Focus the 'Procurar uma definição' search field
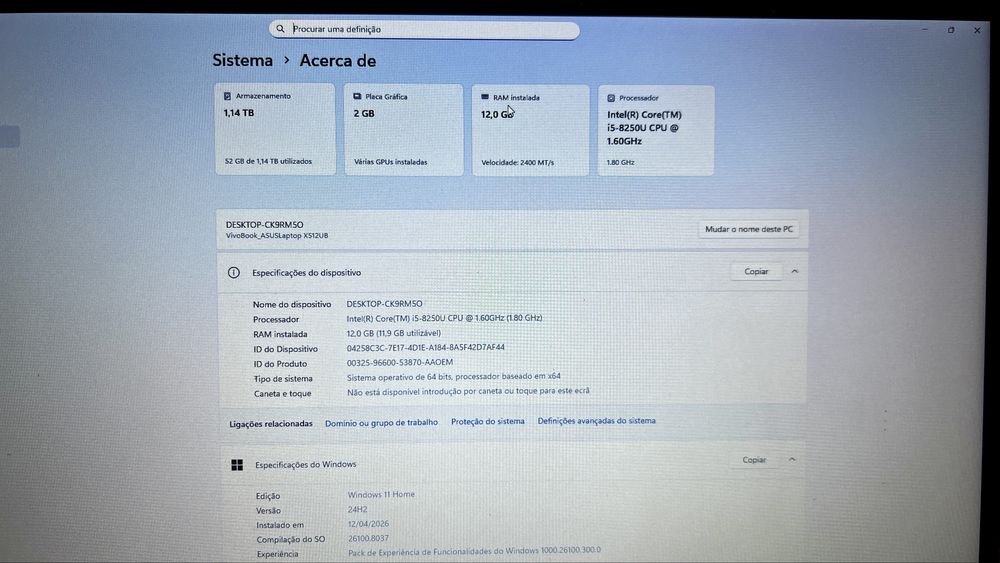Image resolution: width=1000 pixels, height=563 pixels. tap(425, 29)
